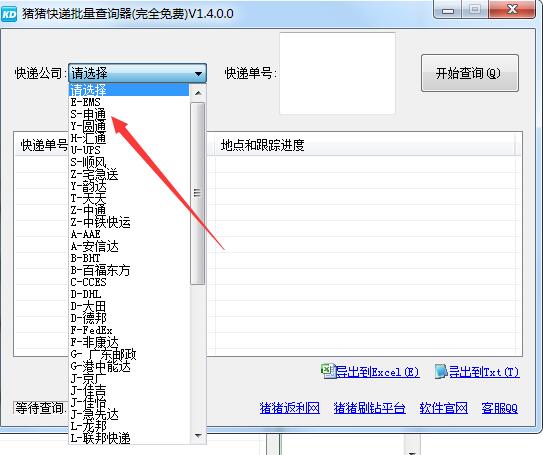This screenshot has height=455, width=543.
Task: Start the query with 开始查询 button
Action: (470, 73)
